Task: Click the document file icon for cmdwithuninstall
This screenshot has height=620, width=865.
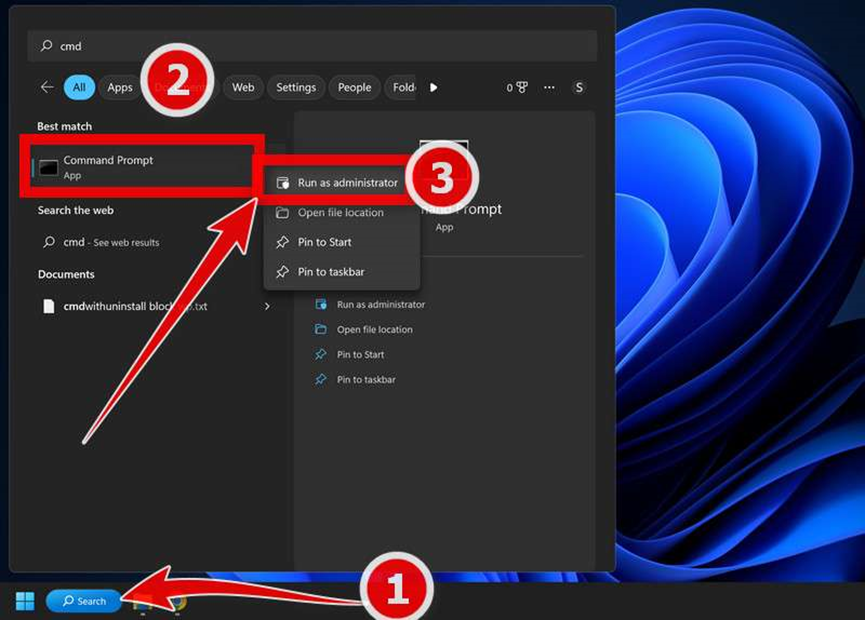Action: click(49, 306)
